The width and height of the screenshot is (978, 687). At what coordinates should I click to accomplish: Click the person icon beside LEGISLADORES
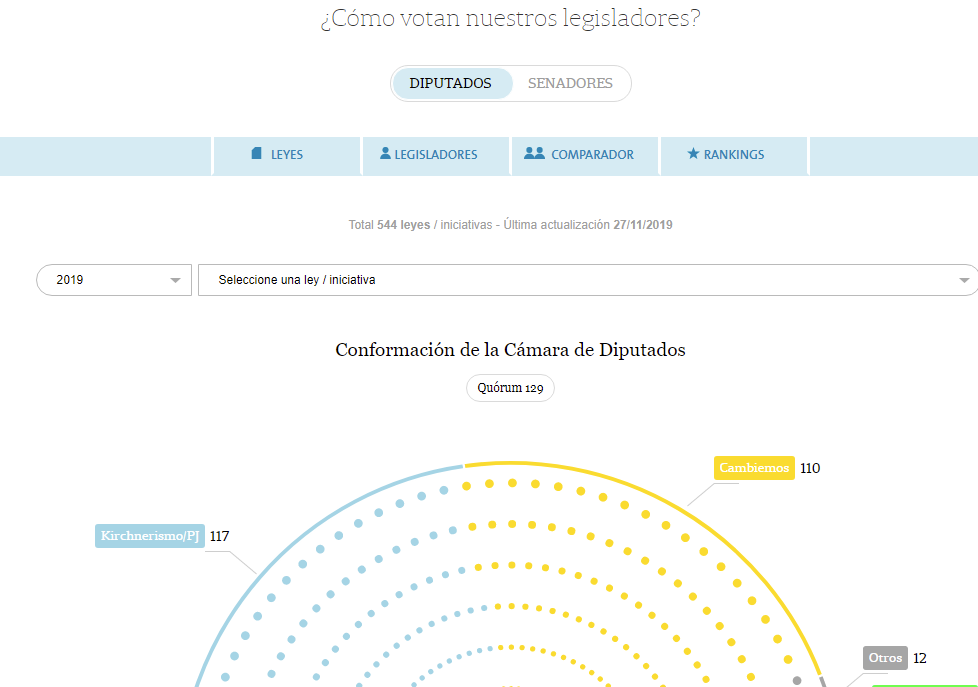pyautogui.click(x=385, y=153)
